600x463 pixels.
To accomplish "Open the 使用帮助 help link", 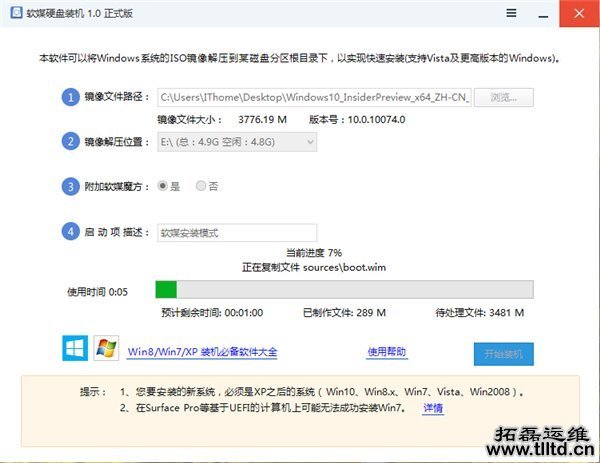I will pyautogui.click(x=387, y=352).
